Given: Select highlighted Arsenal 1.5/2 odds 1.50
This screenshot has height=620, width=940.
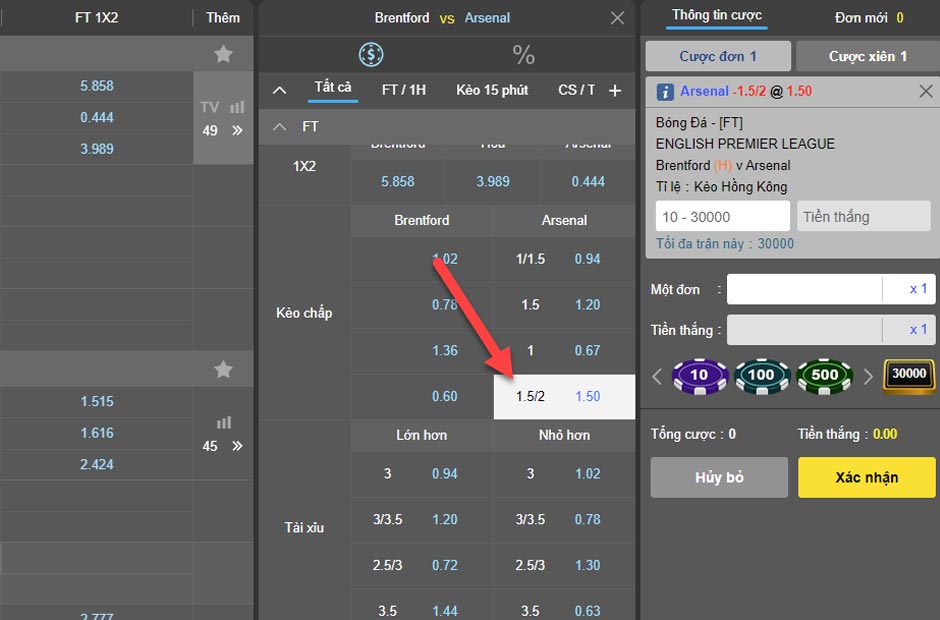Looking at the screenshot, I should pyautogui.click(x=564, y=396).
